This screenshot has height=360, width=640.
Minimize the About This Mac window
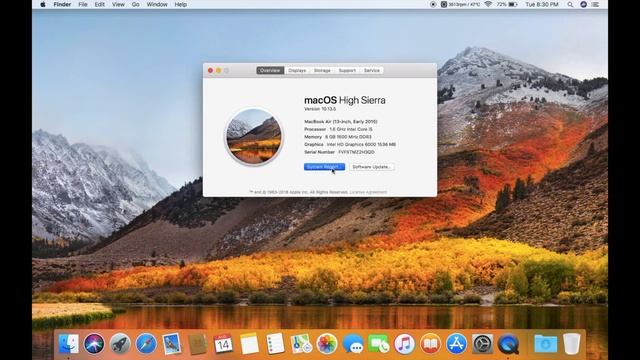(218, 71)
